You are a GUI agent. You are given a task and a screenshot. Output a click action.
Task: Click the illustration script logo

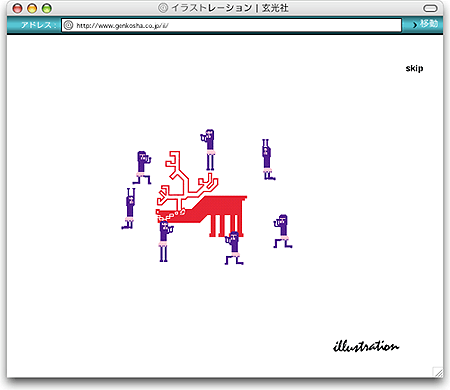366,346
